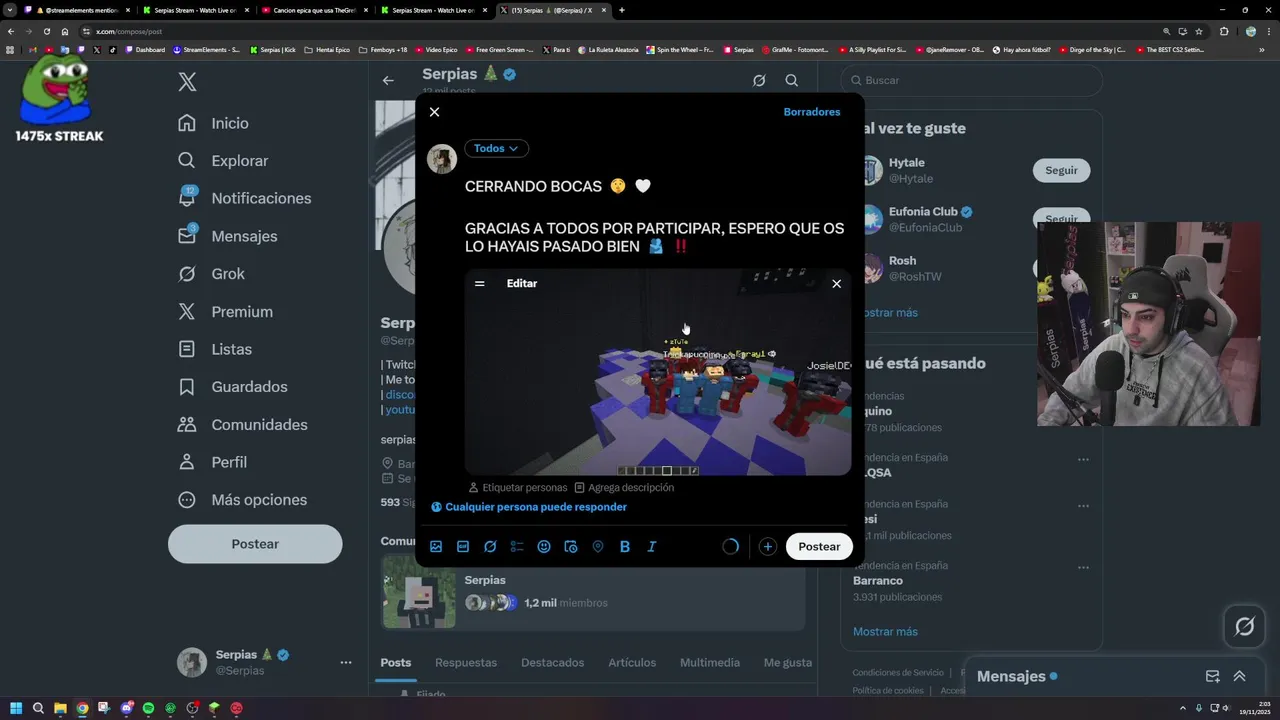The width and height of the screenshot is (1280, 720).
Task: Change Cualquier persona puede responder setting
Action: 529,507
